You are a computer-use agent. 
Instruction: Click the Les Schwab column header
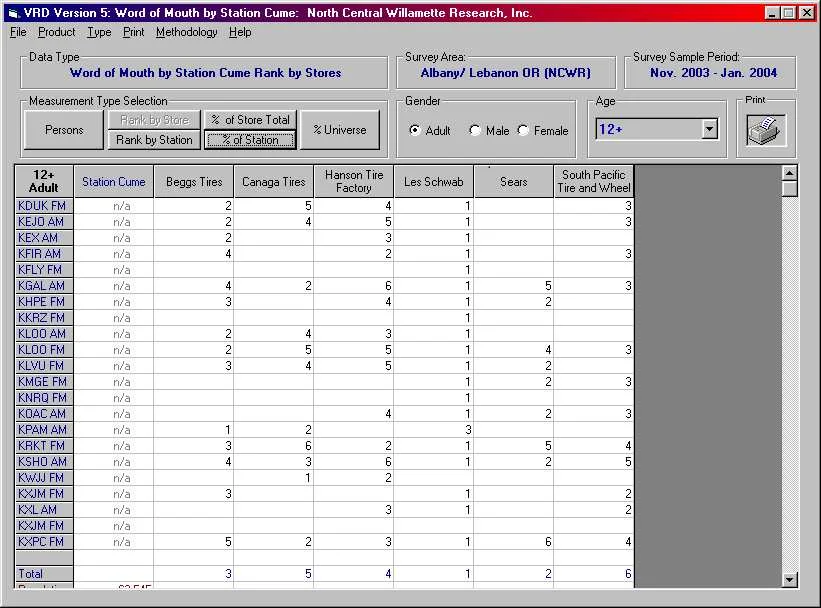434,182
